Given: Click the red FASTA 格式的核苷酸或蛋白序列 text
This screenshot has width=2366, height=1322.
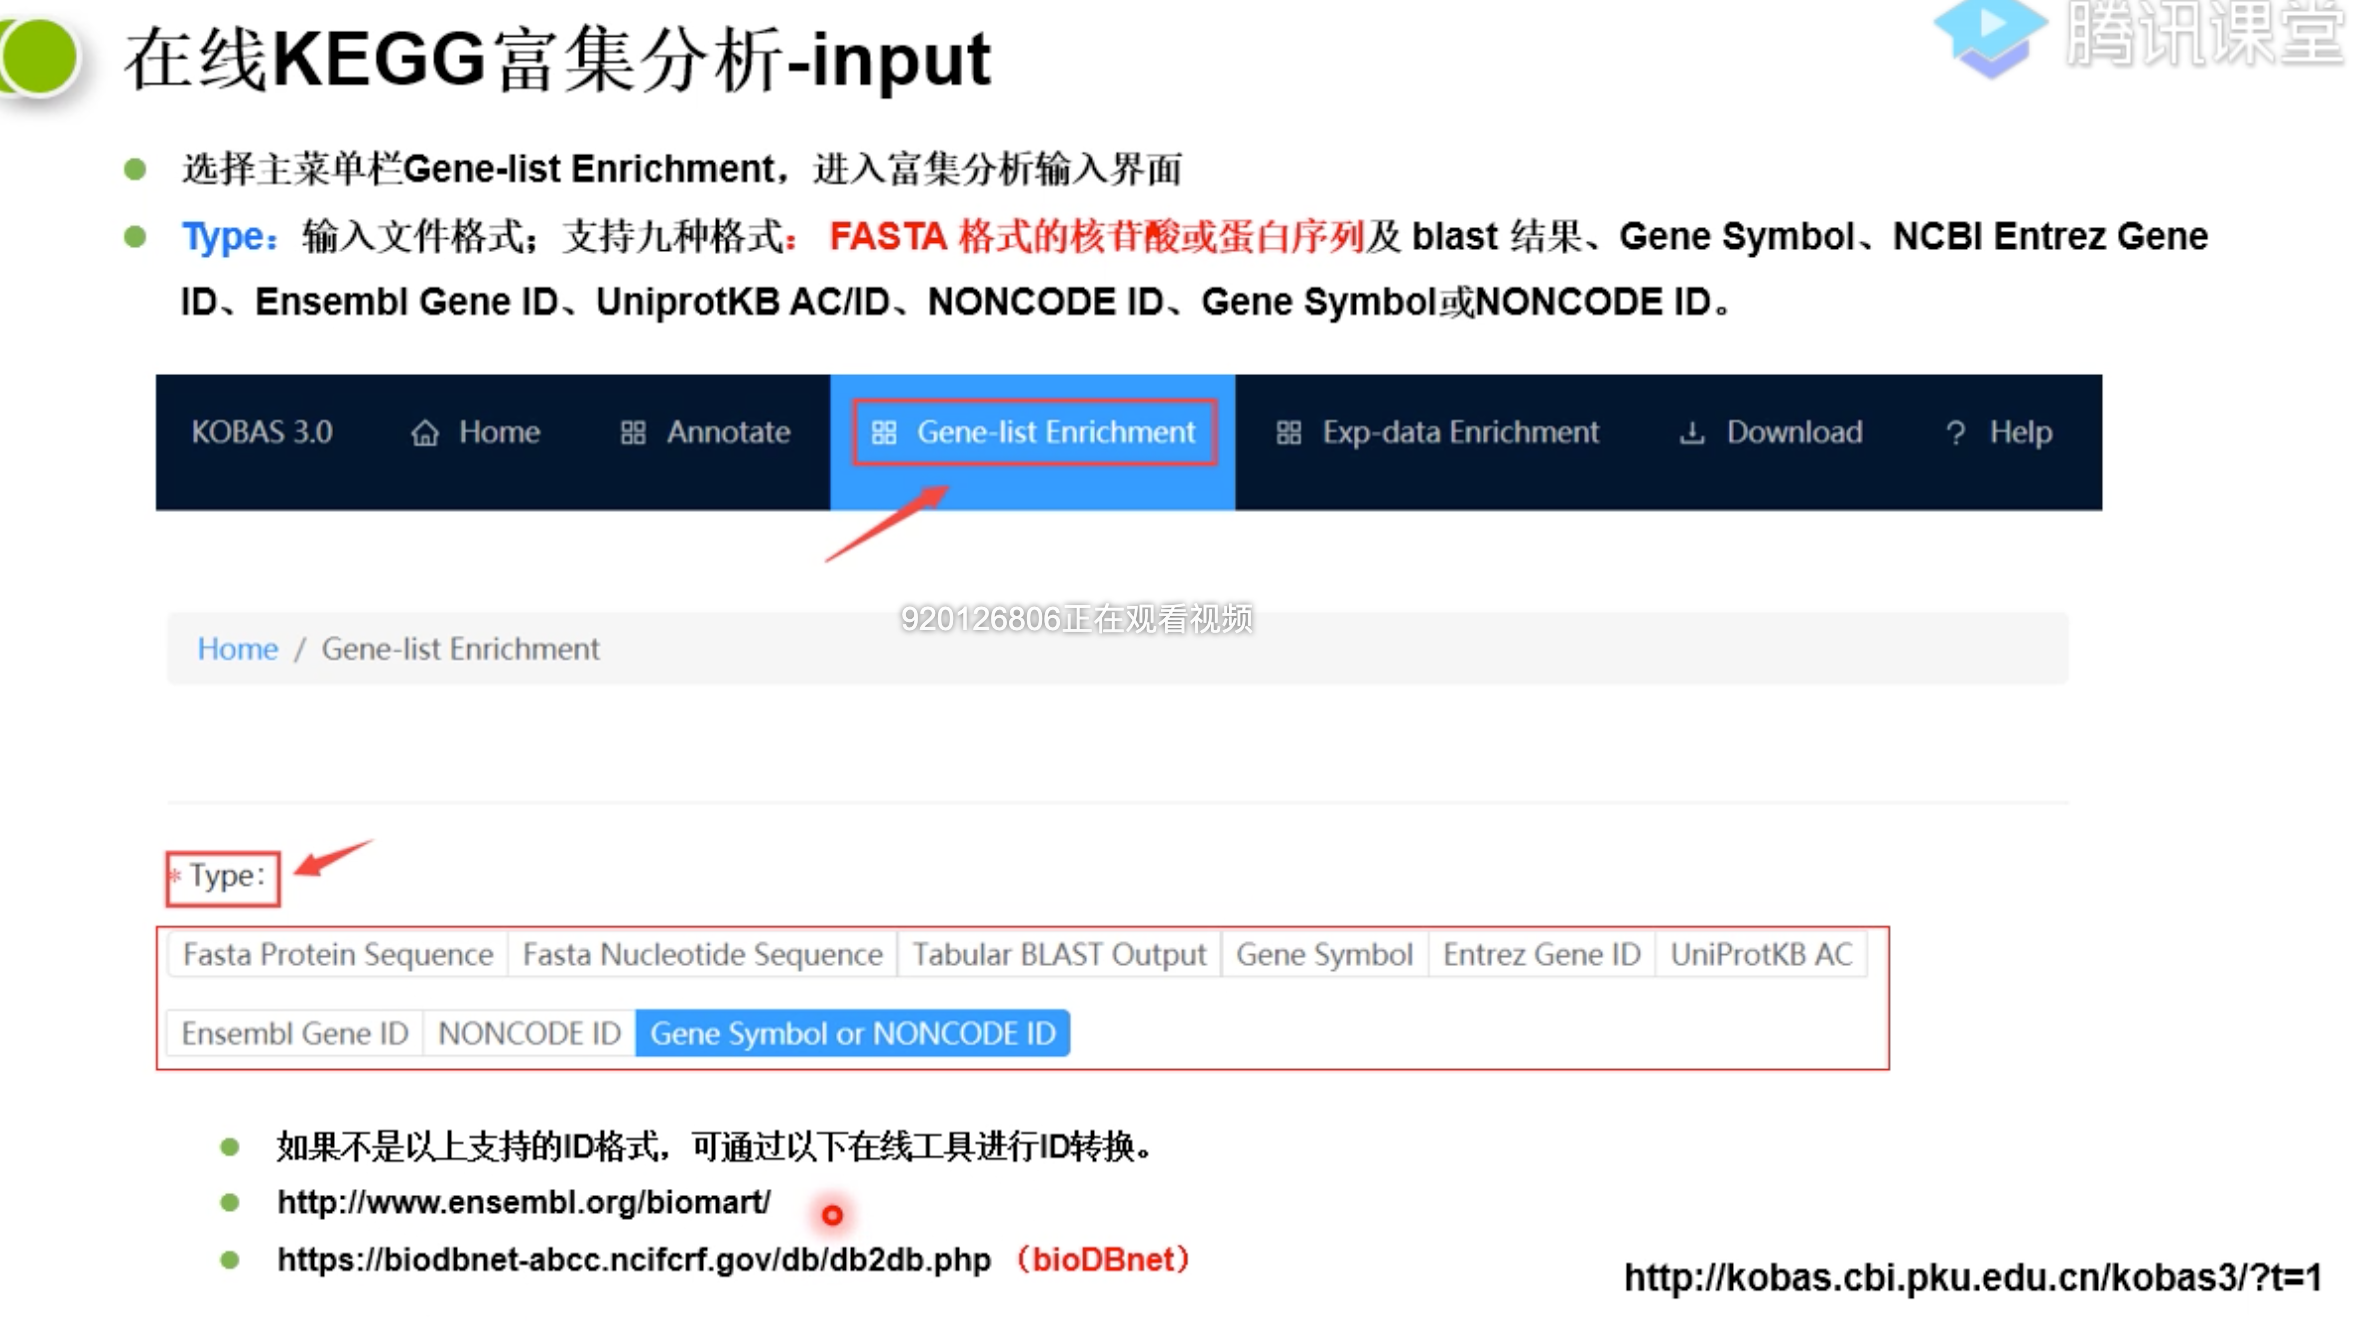Looking at the screenshot, I should [1097, 237].
